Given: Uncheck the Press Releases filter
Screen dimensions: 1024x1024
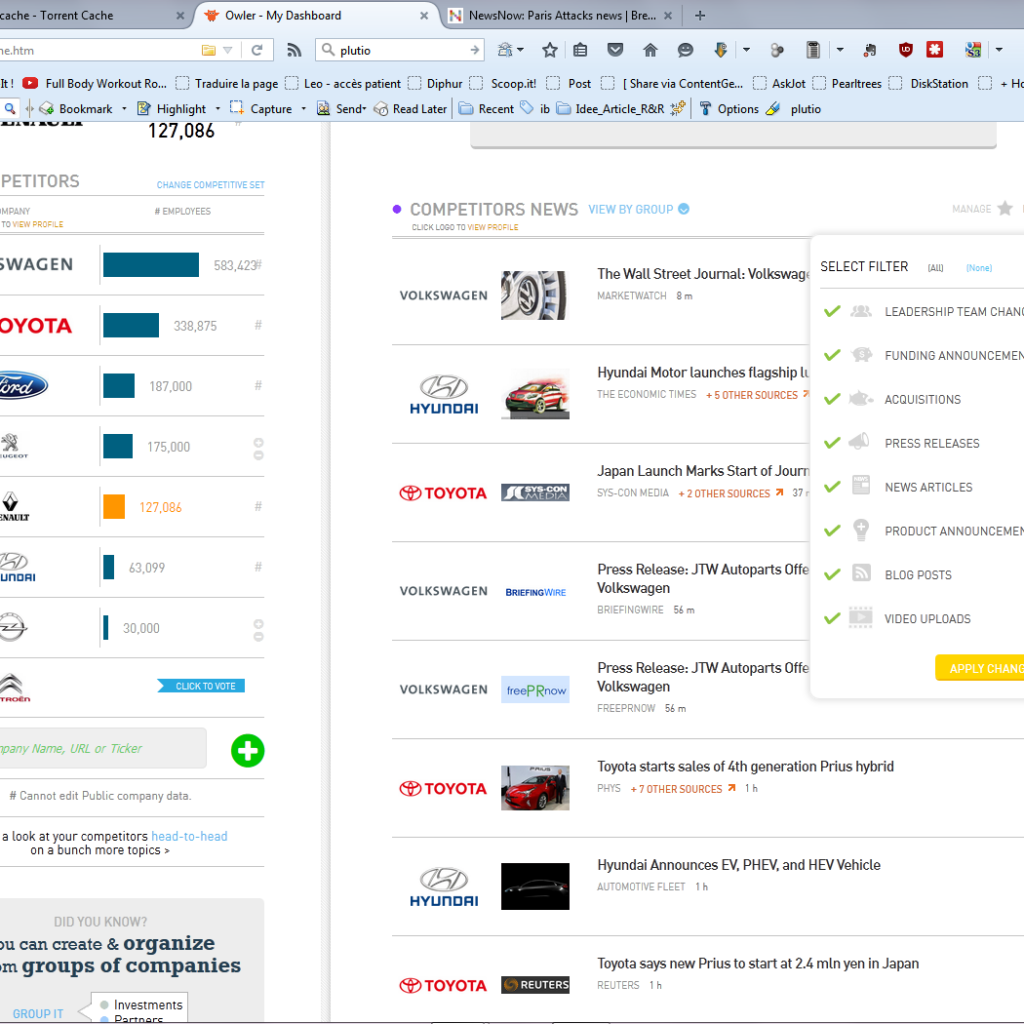Looking at the screenshot, I should point(832,443).
